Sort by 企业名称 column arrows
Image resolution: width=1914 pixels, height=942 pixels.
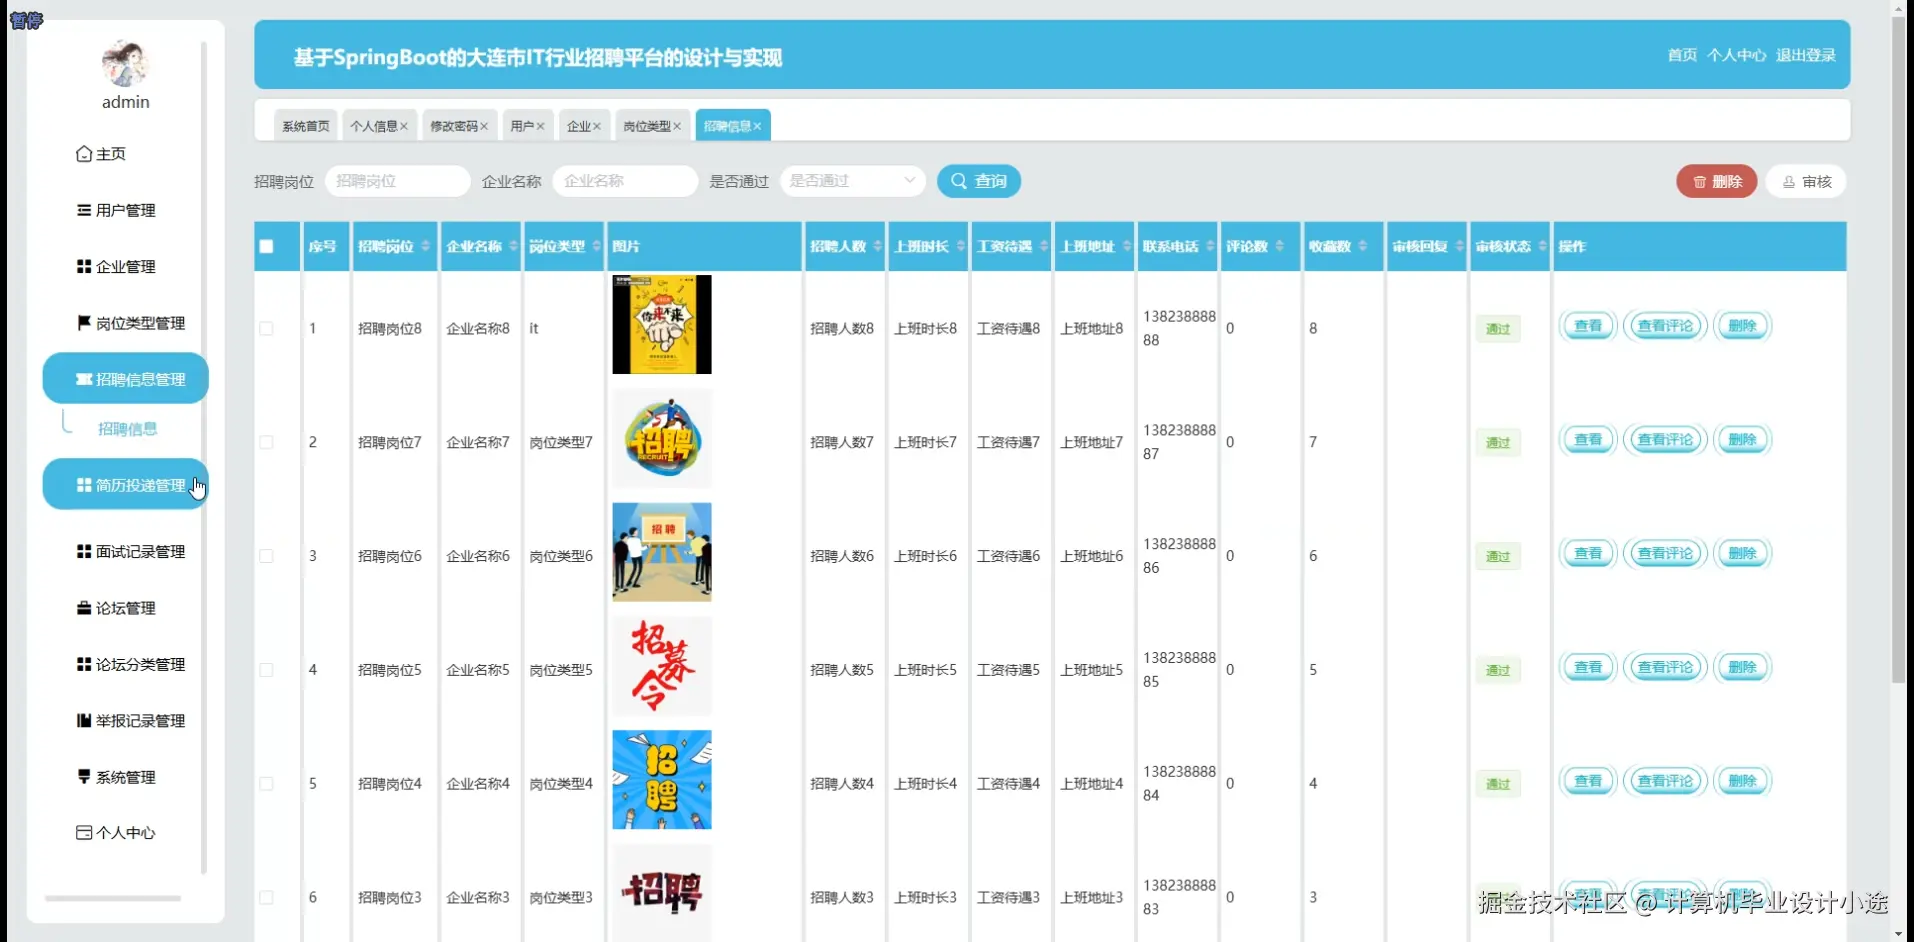pyautogui.click(x=514, y=246)
